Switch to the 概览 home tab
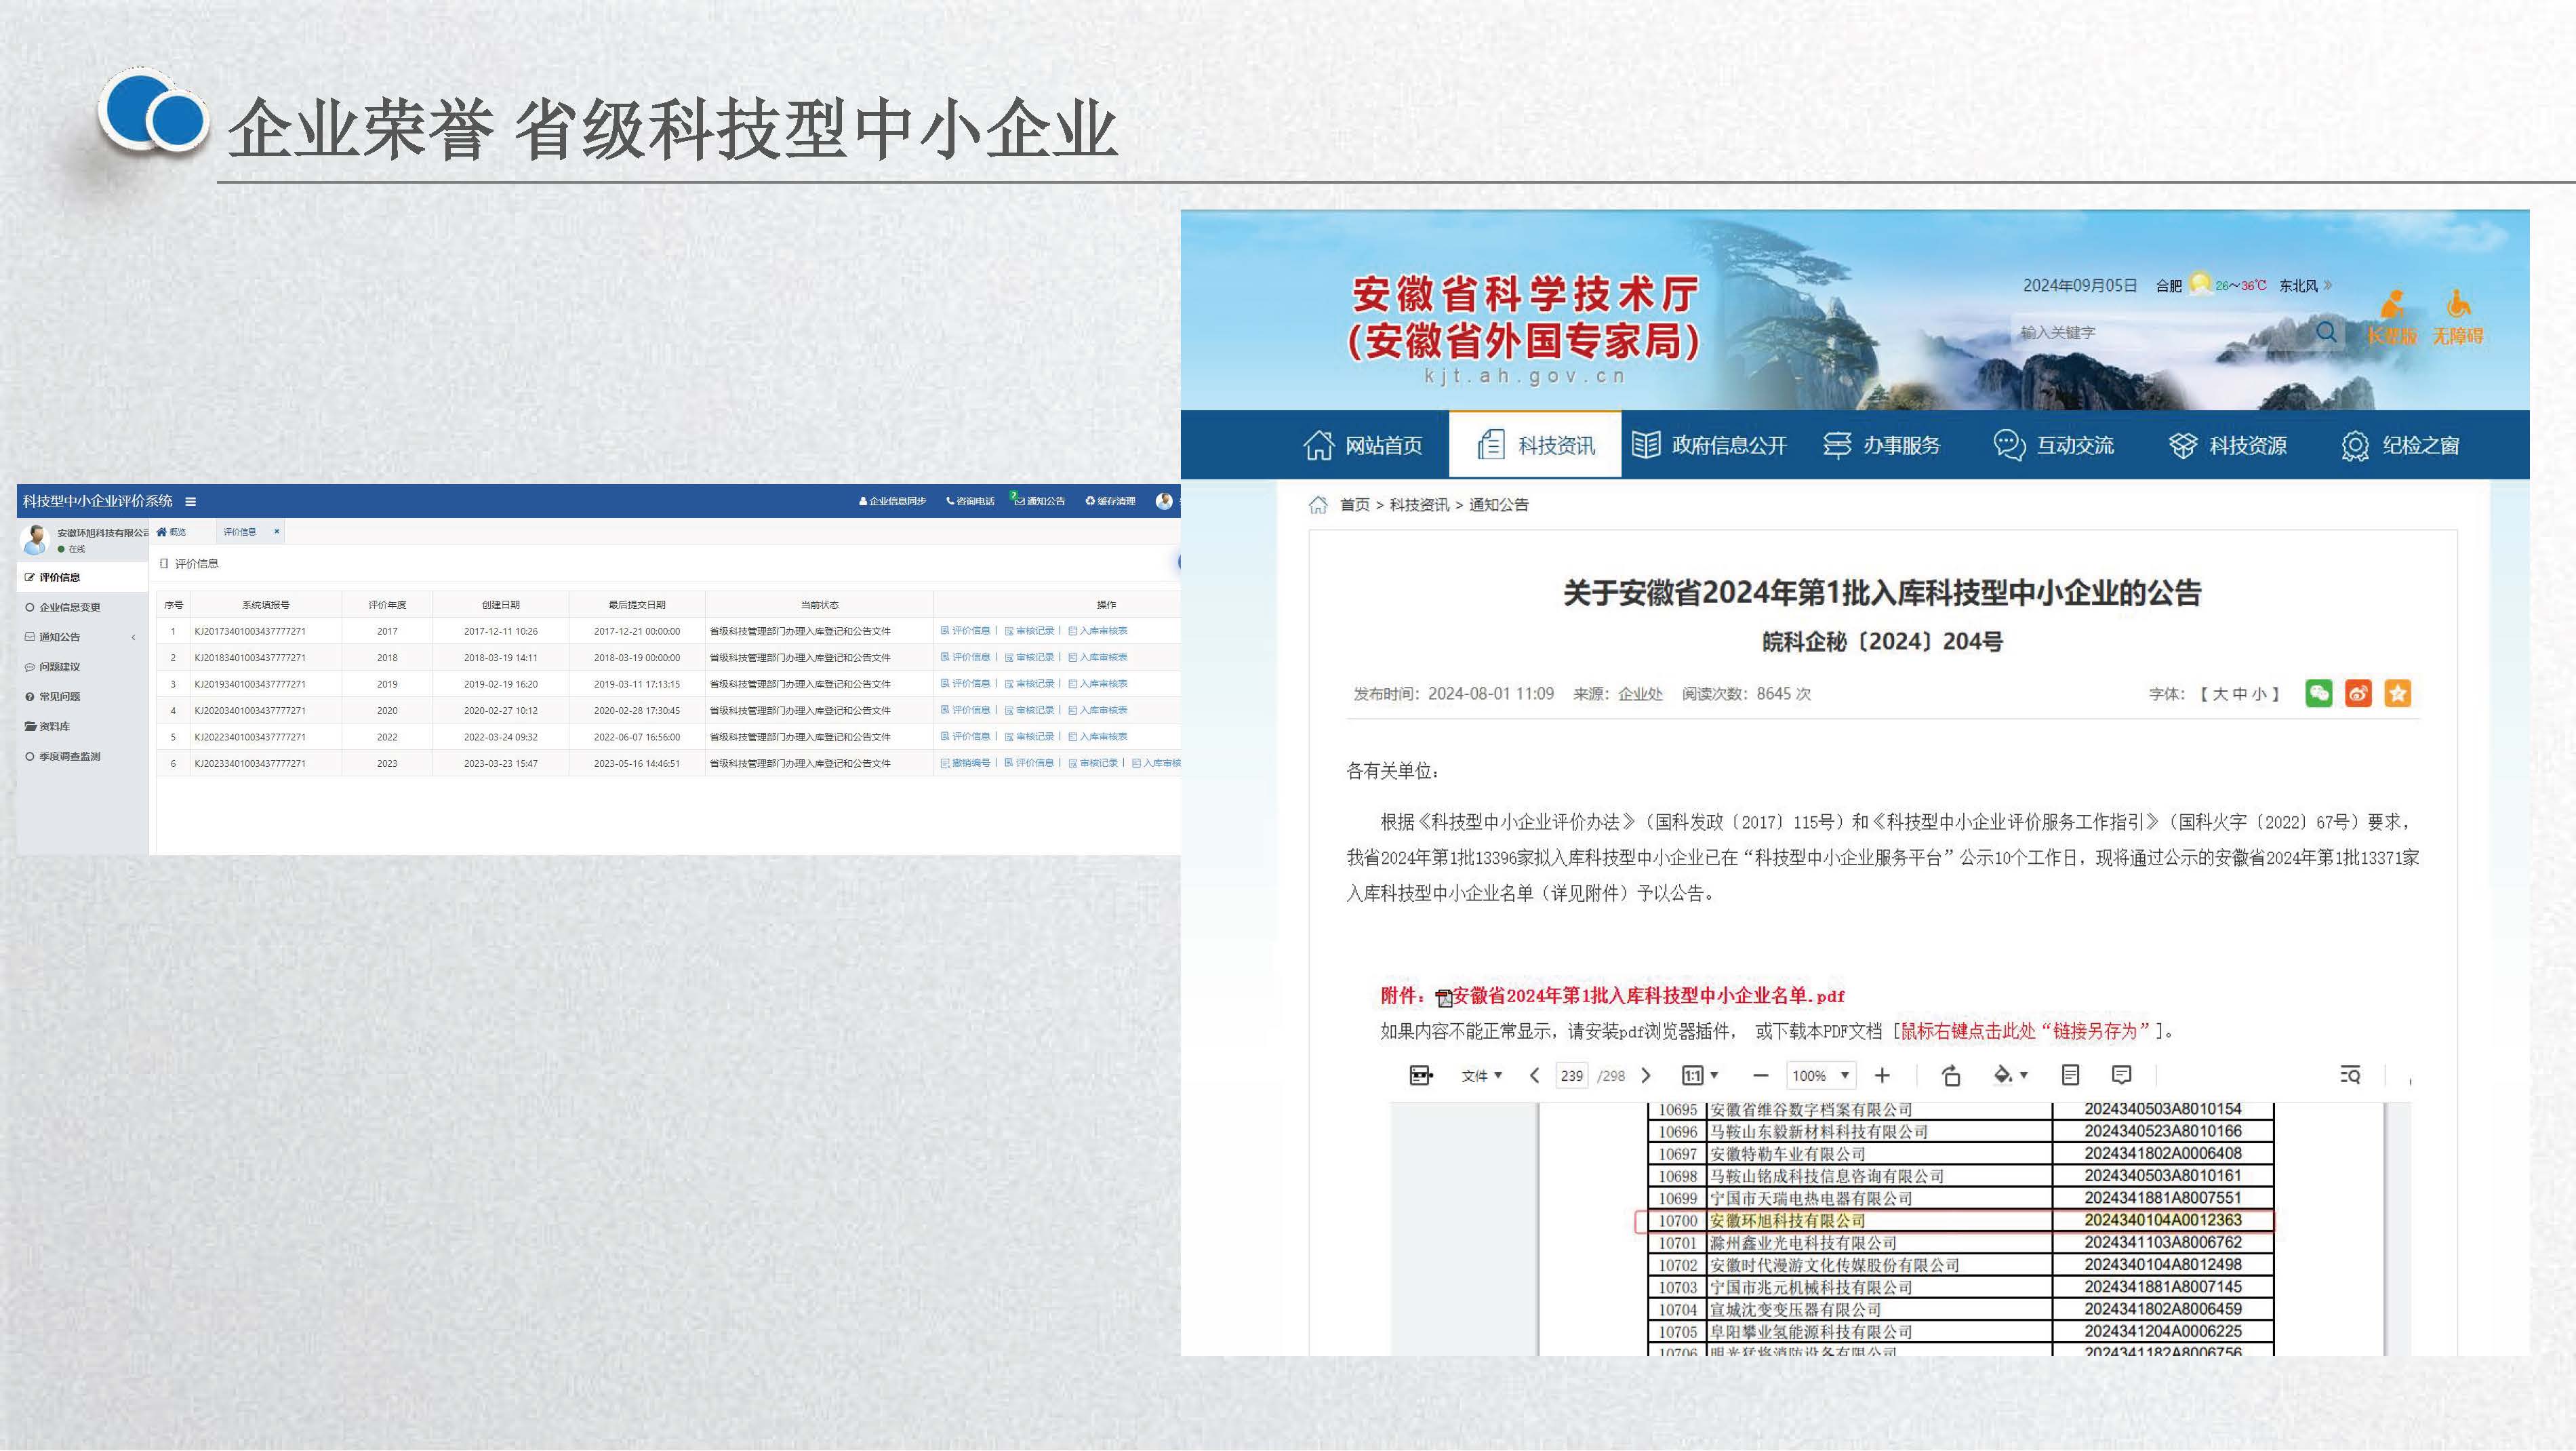Viewport: 2576px width, 1451px height. point(171,532)
